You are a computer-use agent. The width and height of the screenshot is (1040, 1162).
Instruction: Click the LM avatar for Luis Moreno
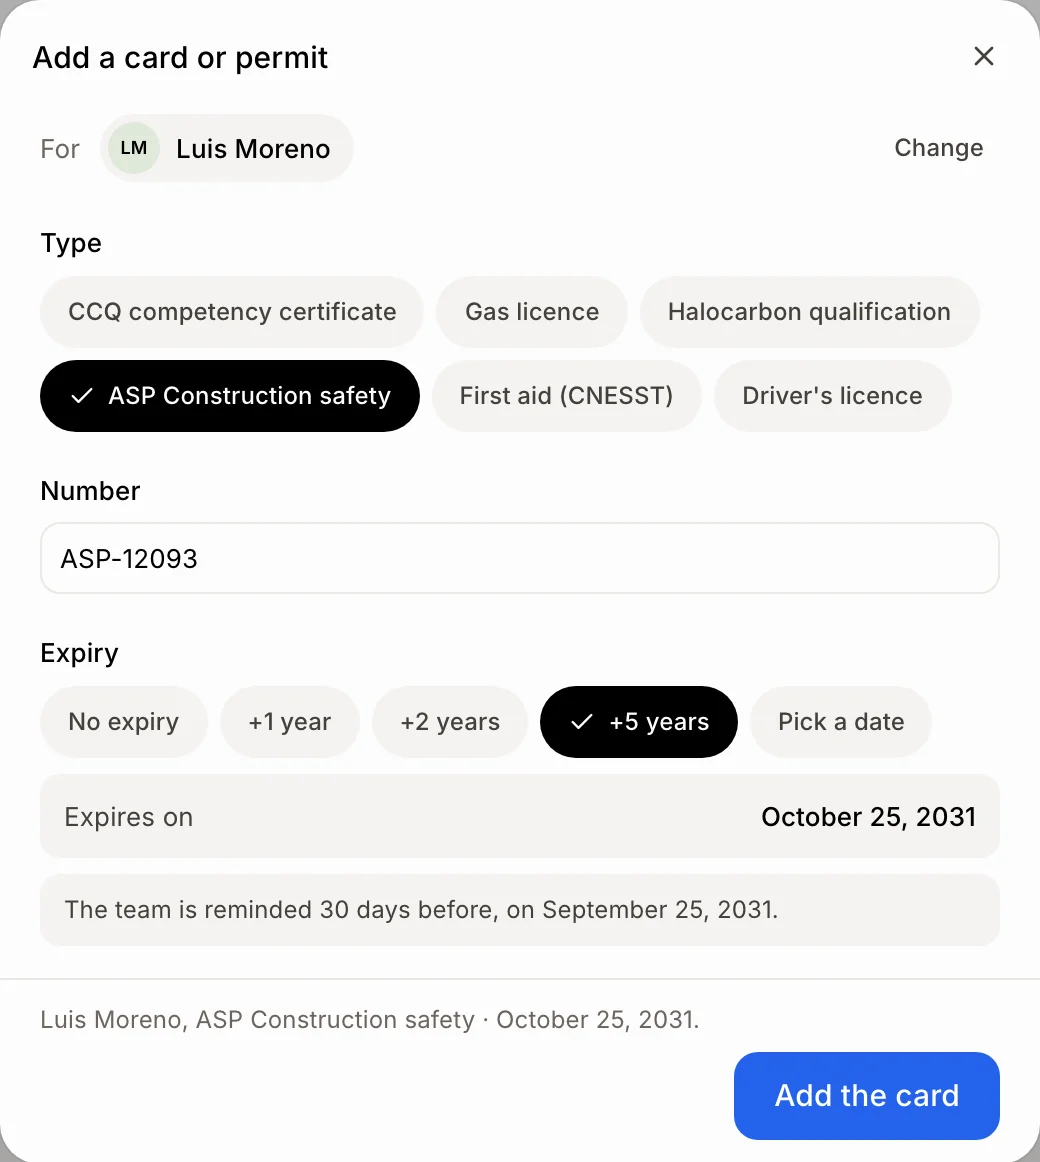[133, 148]
